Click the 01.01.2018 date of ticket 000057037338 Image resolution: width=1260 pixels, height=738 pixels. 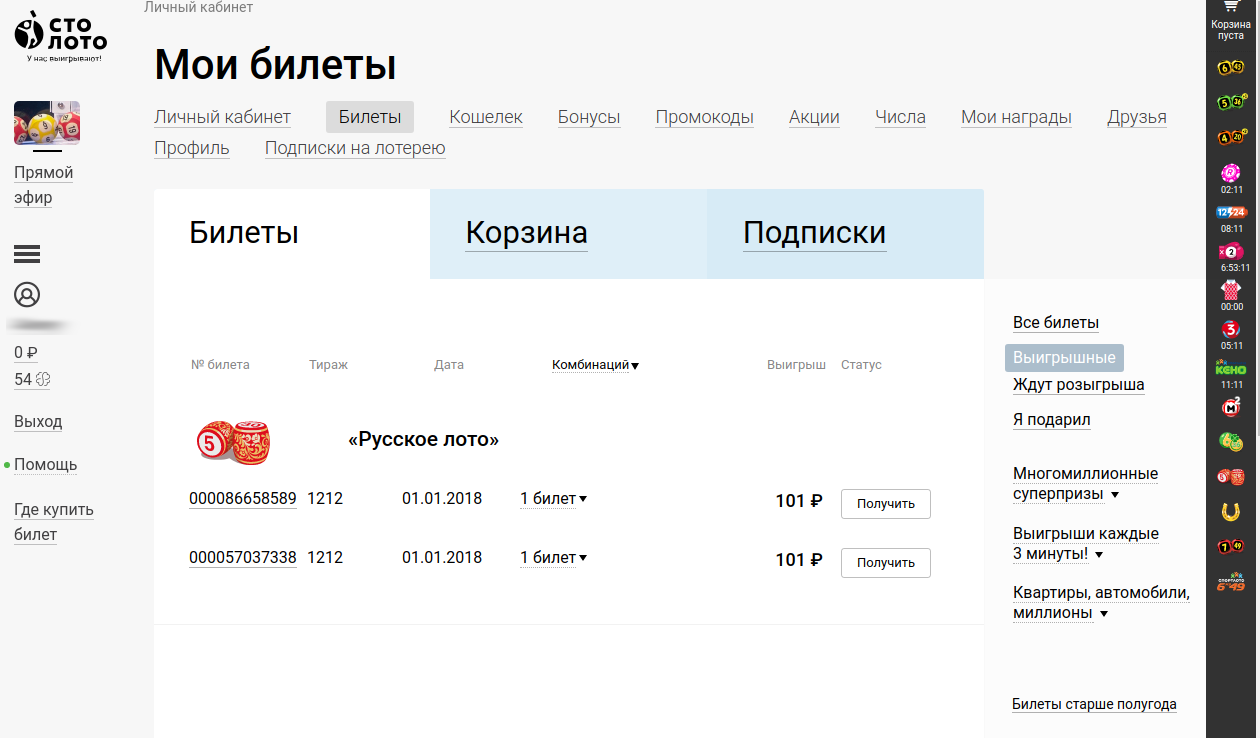click(x=442, y=557)
